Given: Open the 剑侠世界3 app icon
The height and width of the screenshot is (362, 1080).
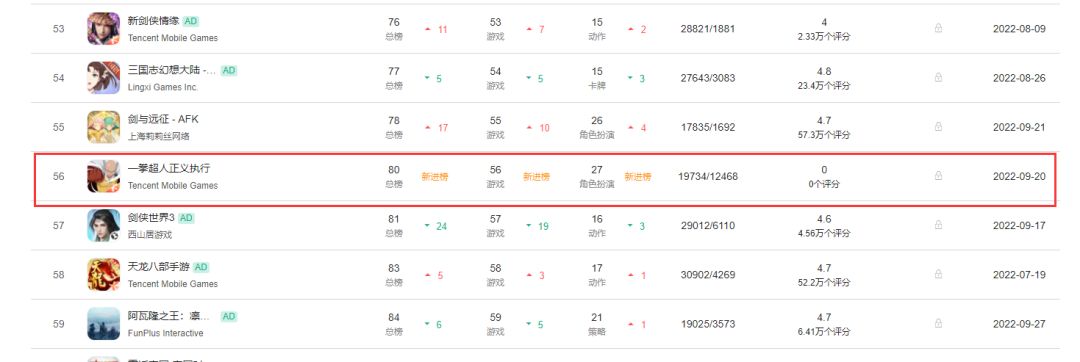Looking at the screenshot, I should coord(103,226).
